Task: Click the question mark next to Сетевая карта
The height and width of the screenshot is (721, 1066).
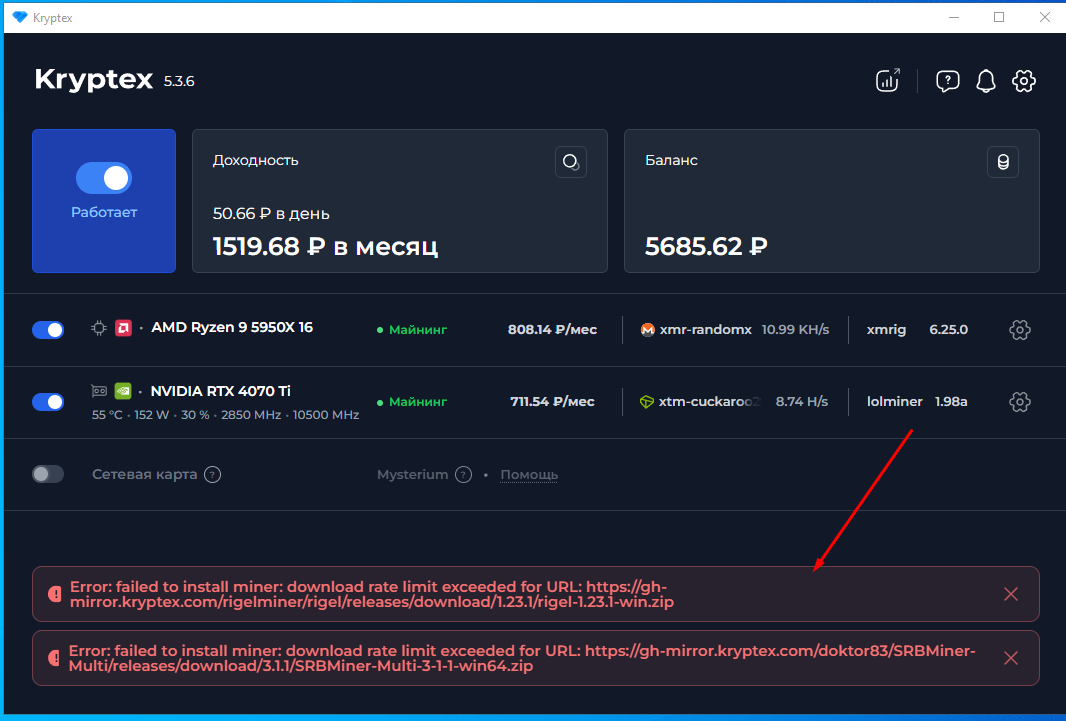Action: pyautogui.click(x=212, y=475)
